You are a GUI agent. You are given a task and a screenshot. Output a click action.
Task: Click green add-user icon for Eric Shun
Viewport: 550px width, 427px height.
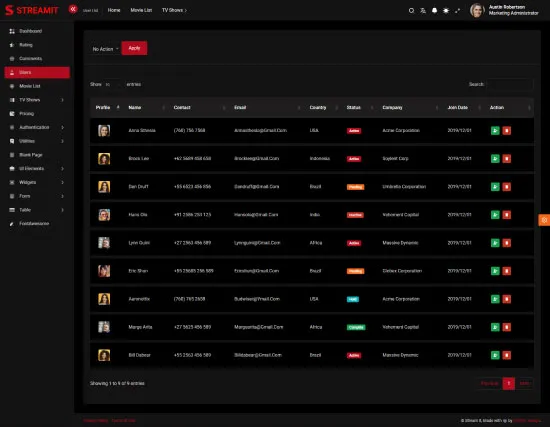point(495,271)
